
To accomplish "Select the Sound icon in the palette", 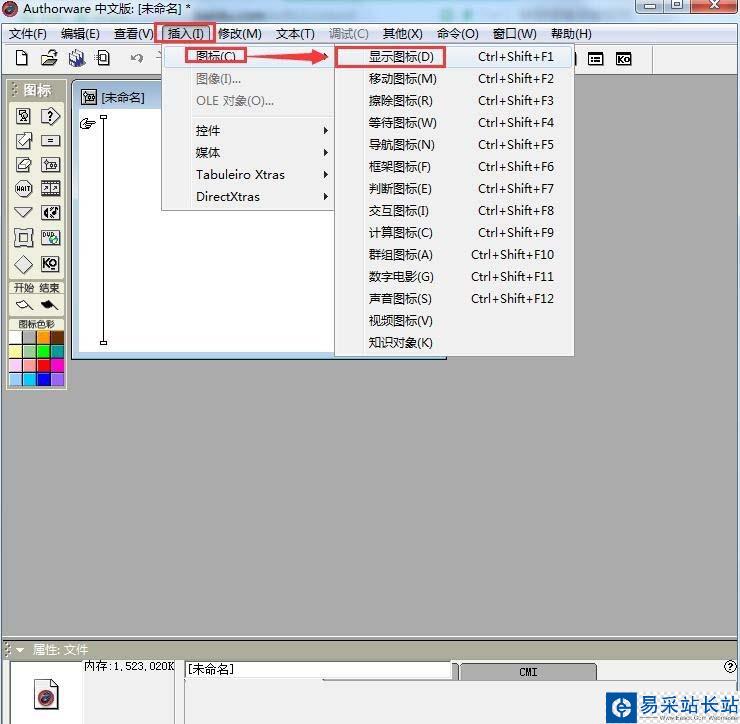I will point(50,213).
